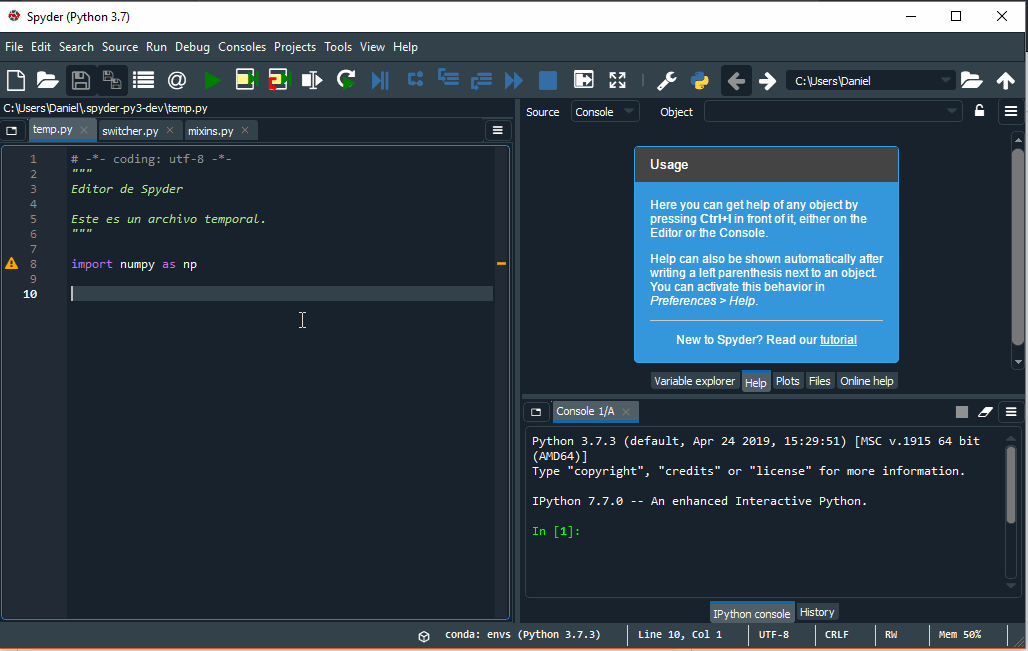Click the debug step icon
This screenshot has width=1028, height=651.
coord(415,80)
